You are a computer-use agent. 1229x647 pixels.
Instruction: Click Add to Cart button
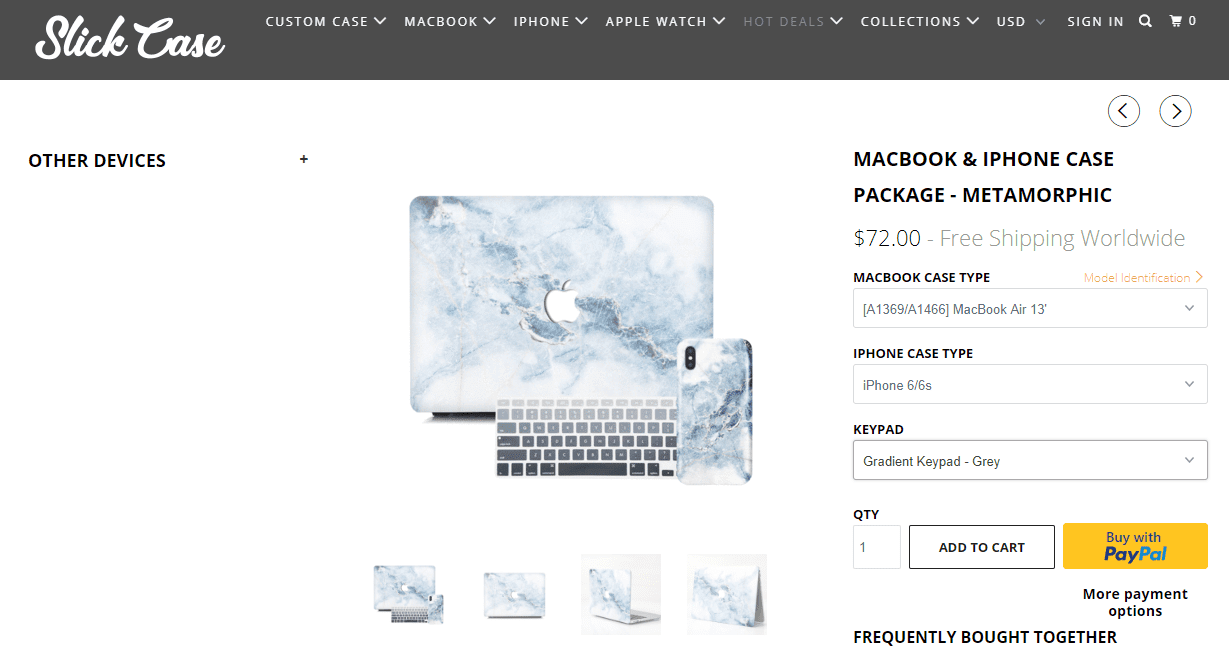(x=982, y=547)
